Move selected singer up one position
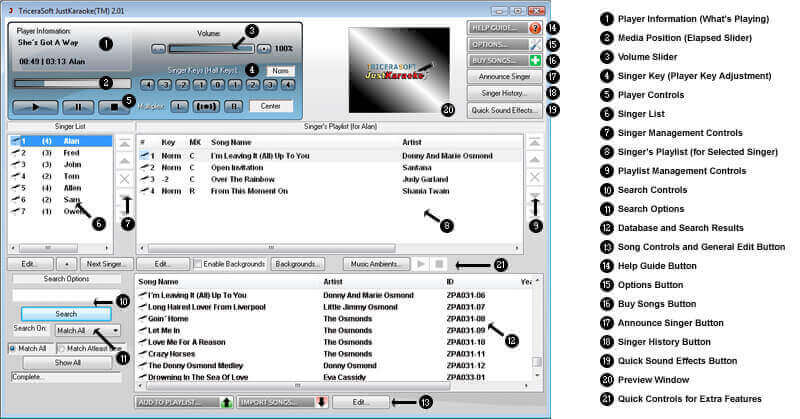800x419 pixels. [x=125, y=161]
